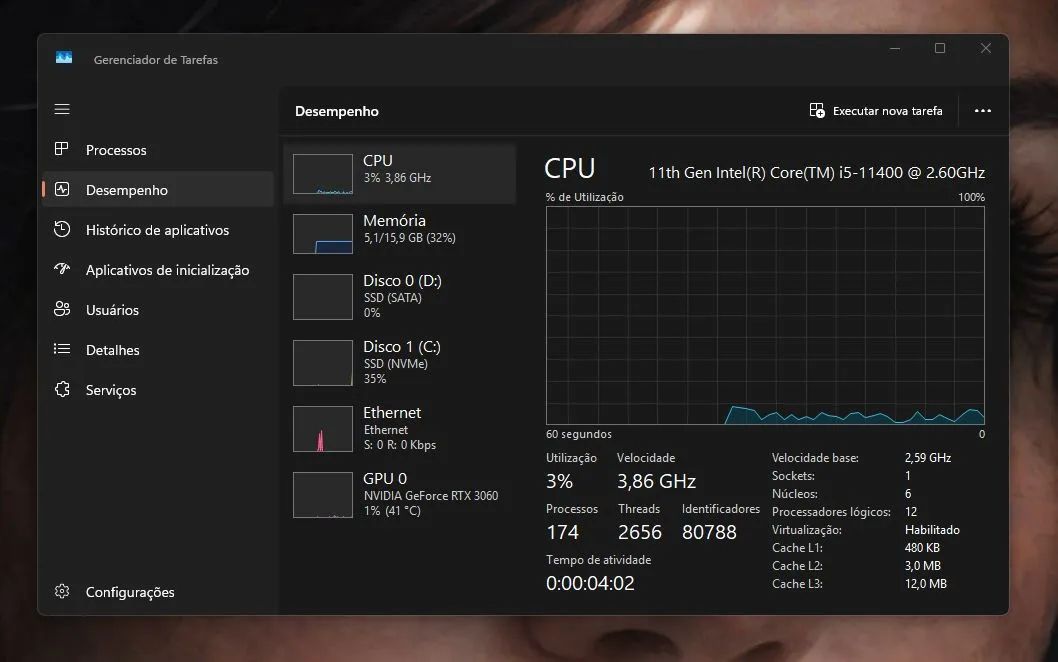The image size is (1058, 662).
Task: Click the Detalhes list icon
Action: click(62, 349)
